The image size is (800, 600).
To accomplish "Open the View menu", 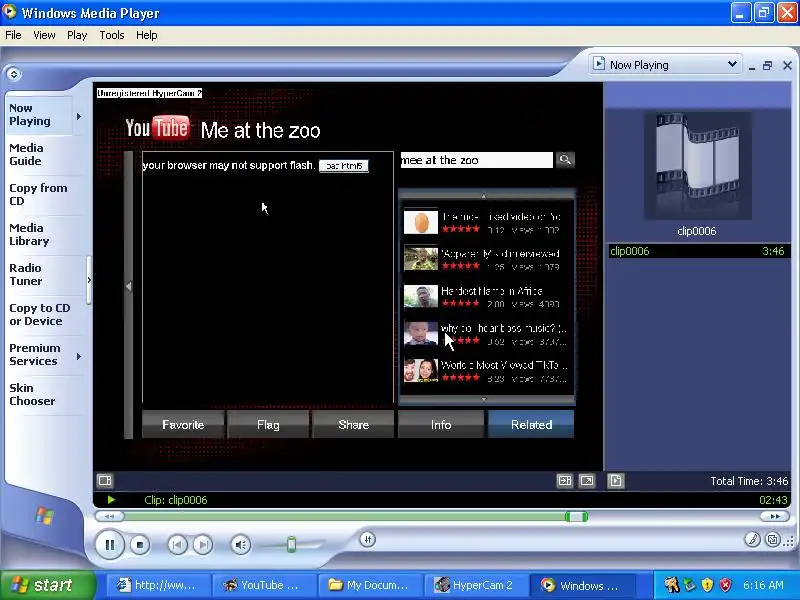I will click(44, 35).
